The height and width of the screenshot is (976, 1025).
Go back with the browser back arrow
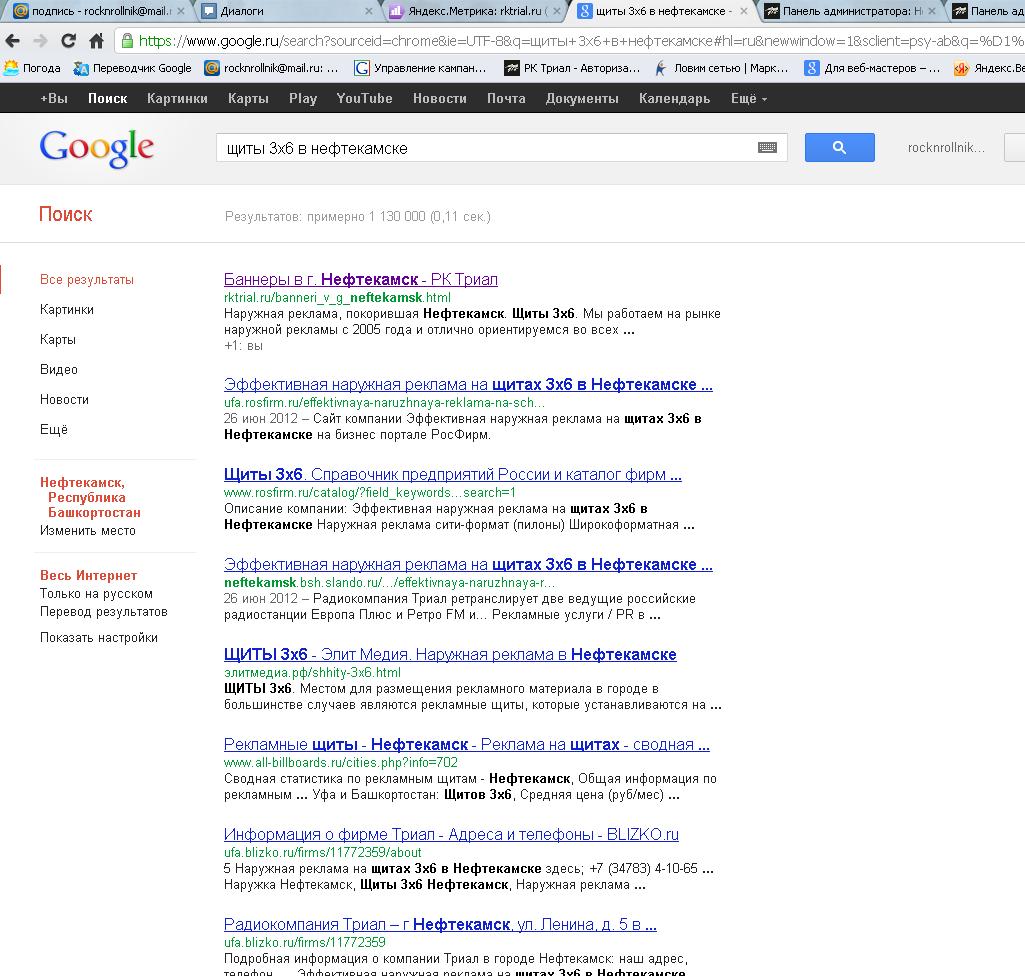(x=12, y=41)
